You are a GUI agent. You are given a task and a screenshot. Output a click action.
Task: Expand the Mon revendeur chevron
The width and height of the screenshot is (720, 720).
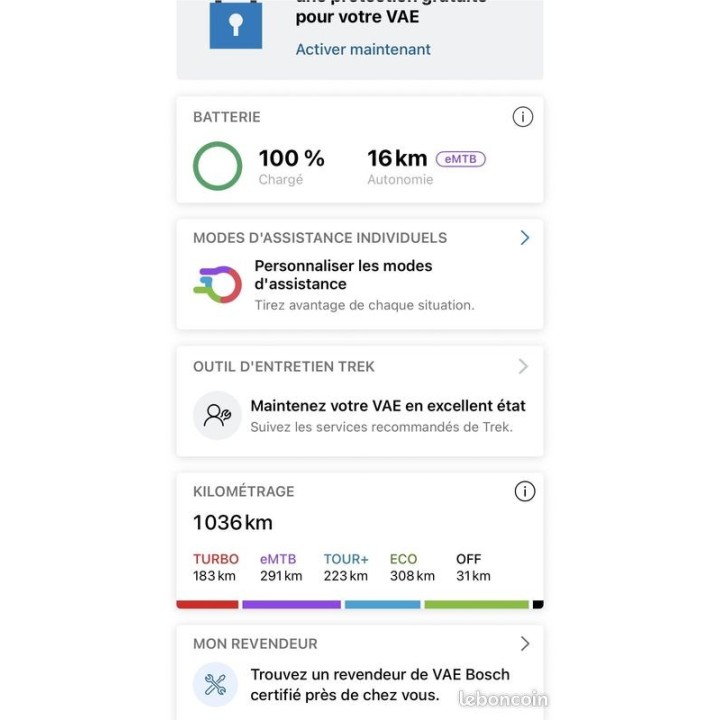(524, 644)
